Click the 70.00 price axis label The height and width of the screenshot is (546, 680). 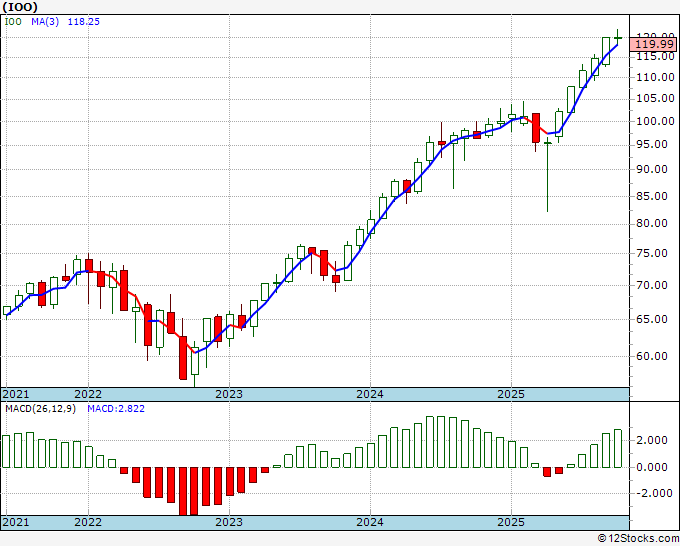point(652,285)
